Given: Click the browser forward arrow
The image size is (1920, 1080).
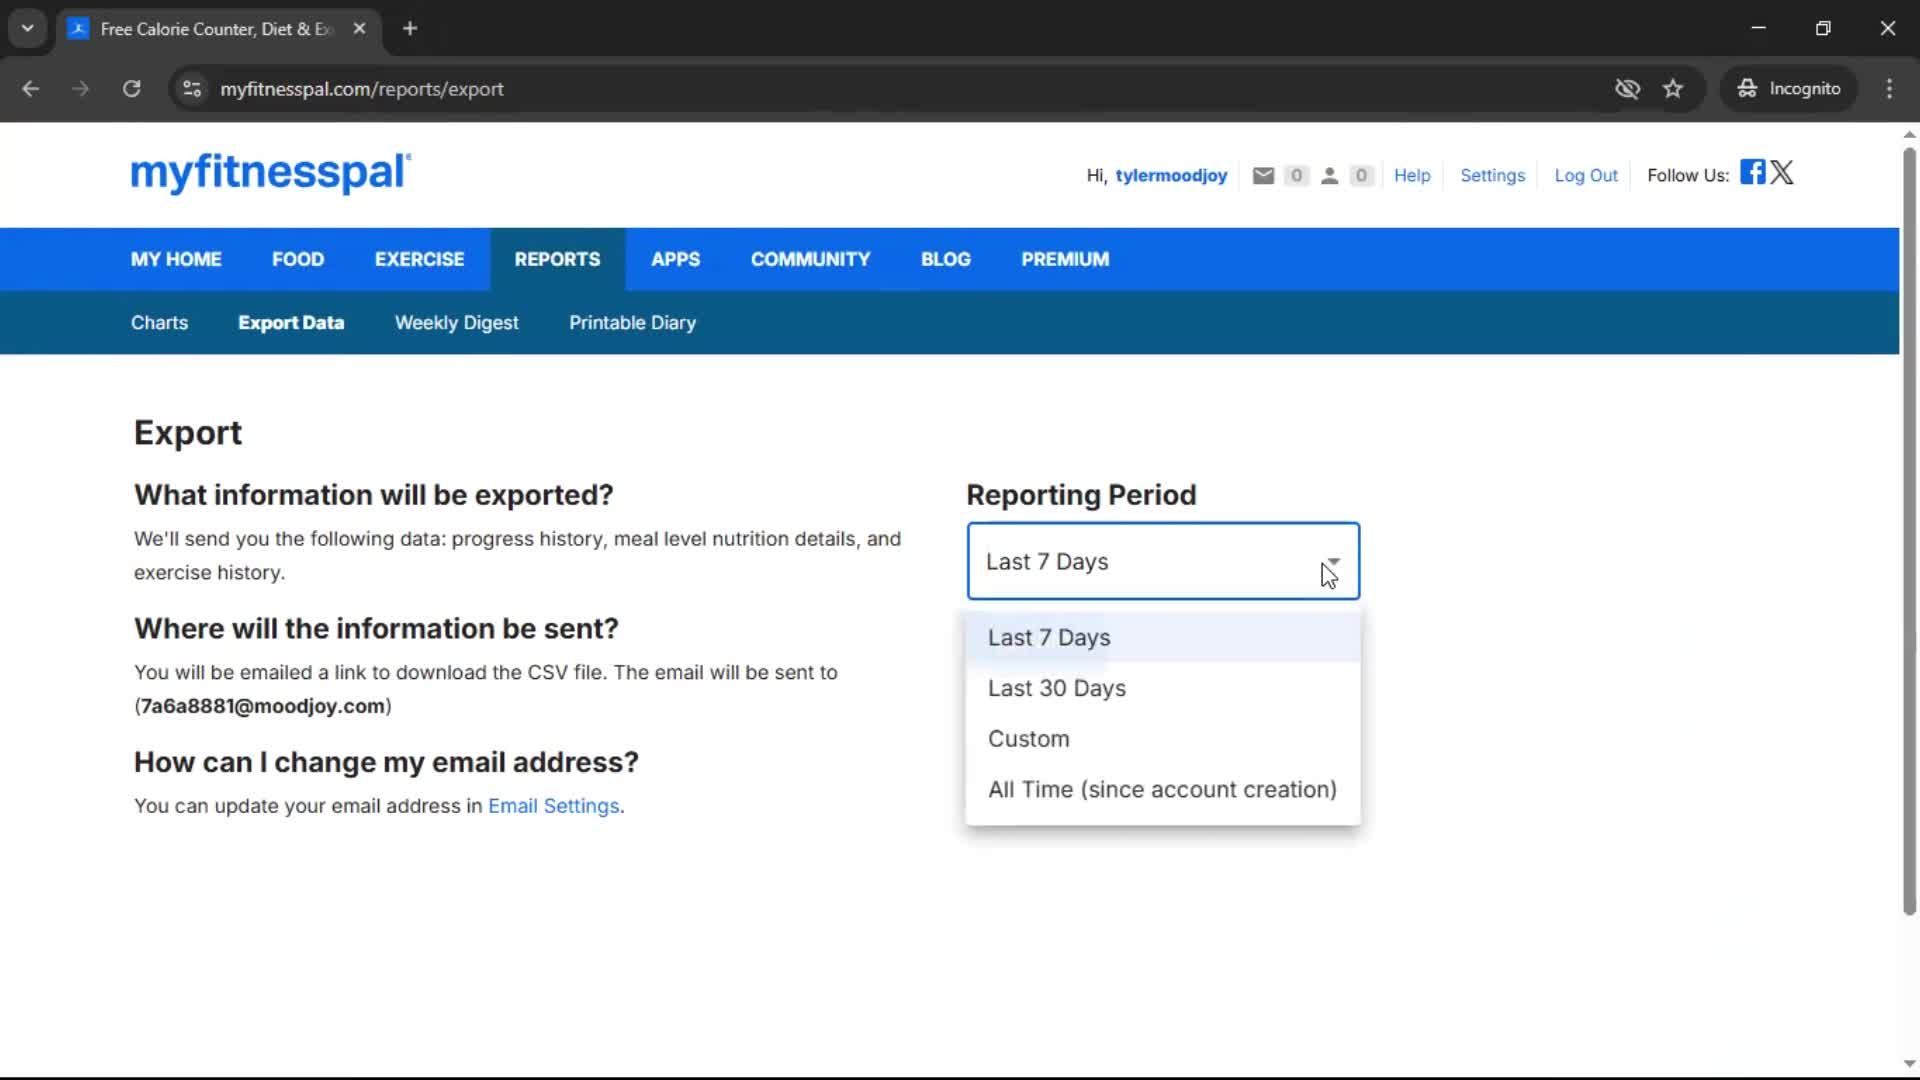Looking at the screenshot, I should click(81, 89).
